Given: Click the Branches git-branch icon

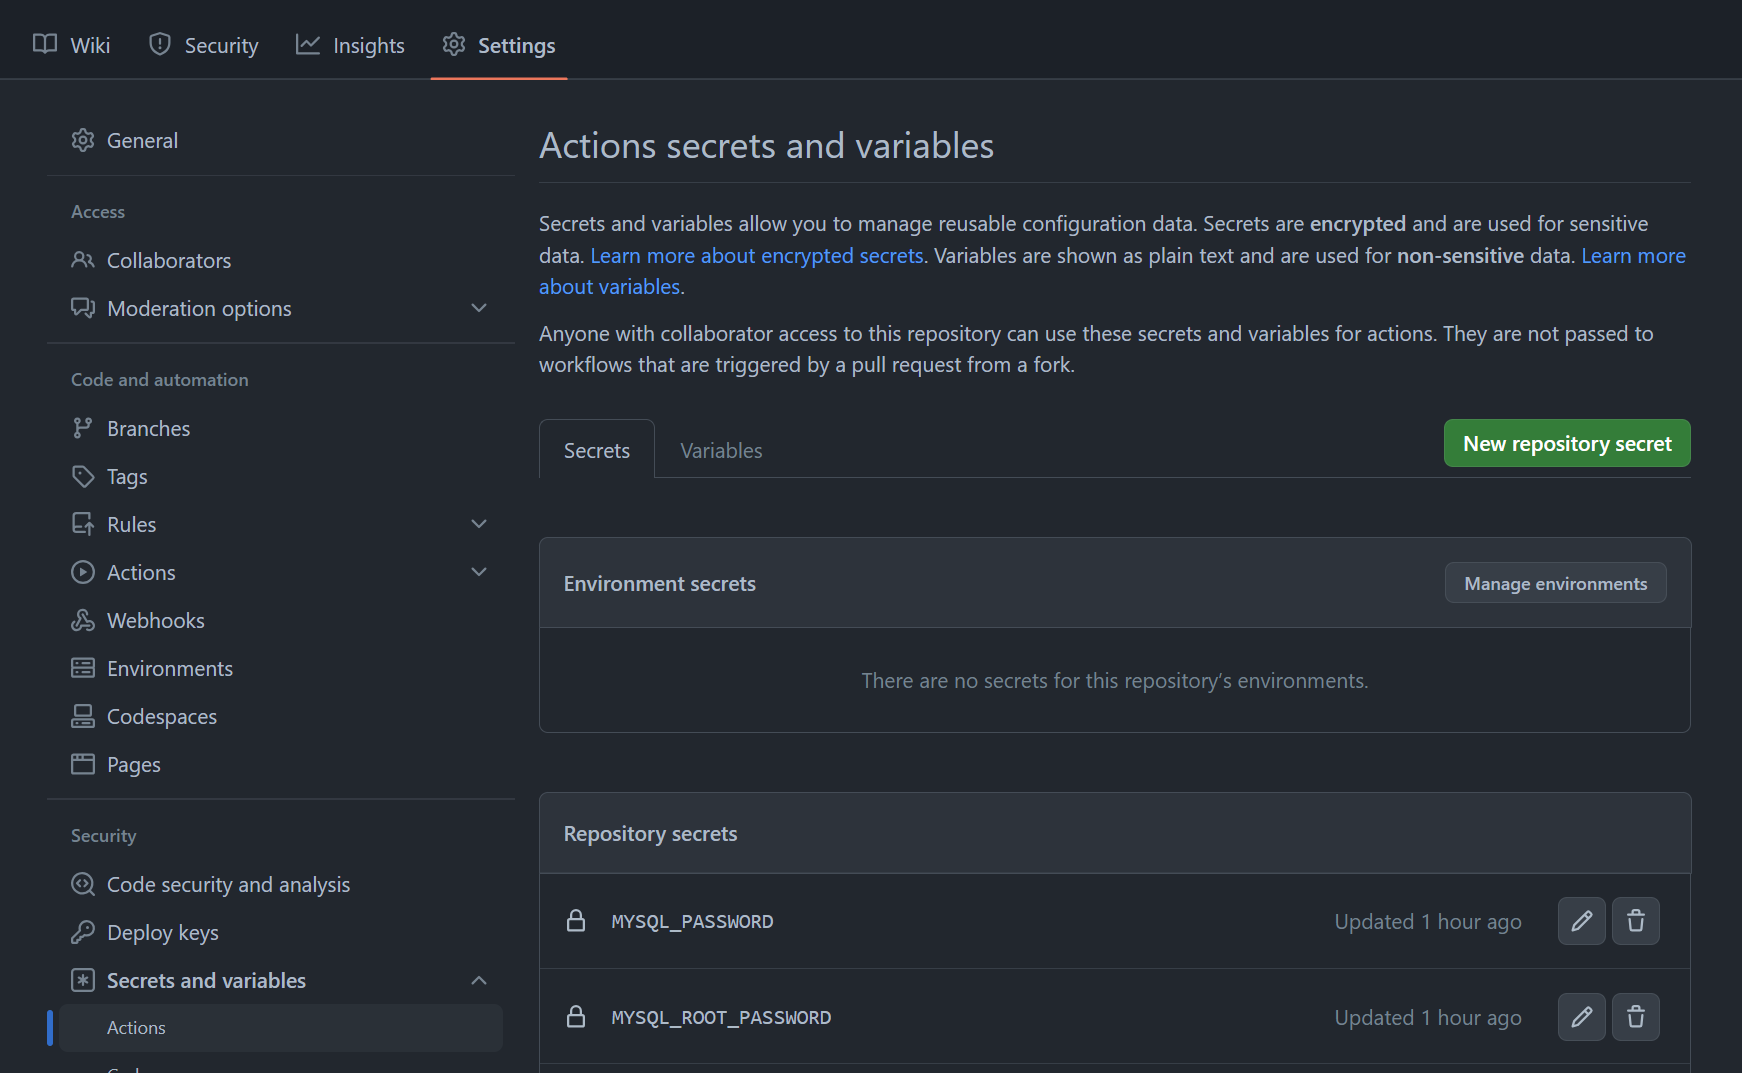Looking at the screenshot, I should [x=83, y=428].
